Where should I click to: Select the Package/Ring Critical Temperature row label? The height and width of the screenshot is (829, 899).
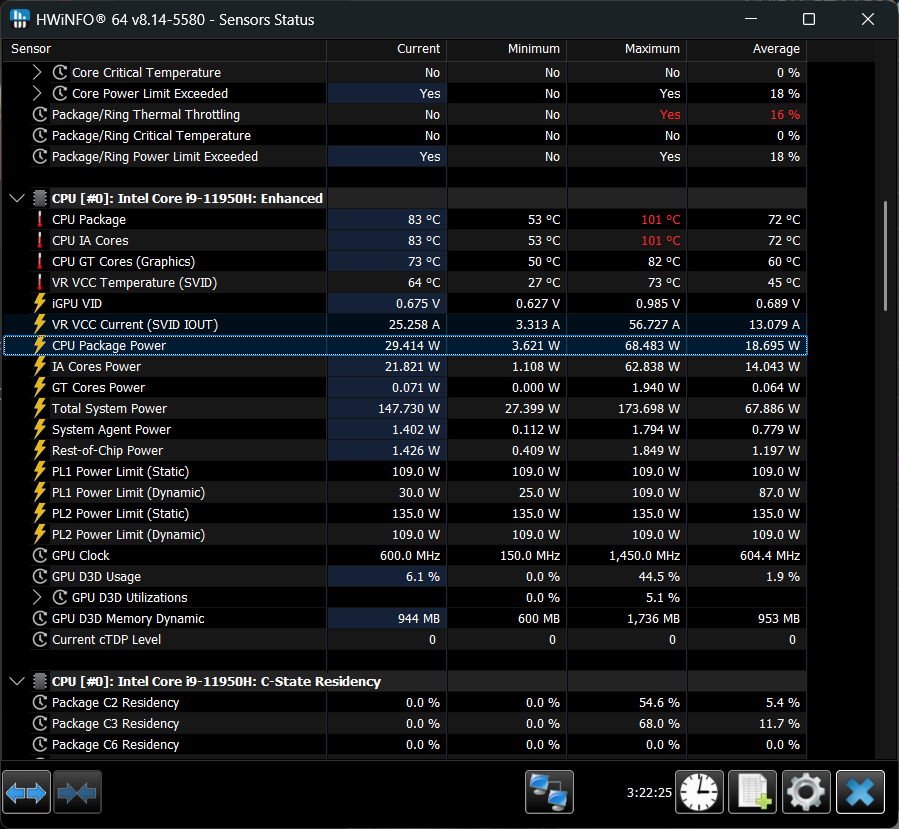(151, 136)
